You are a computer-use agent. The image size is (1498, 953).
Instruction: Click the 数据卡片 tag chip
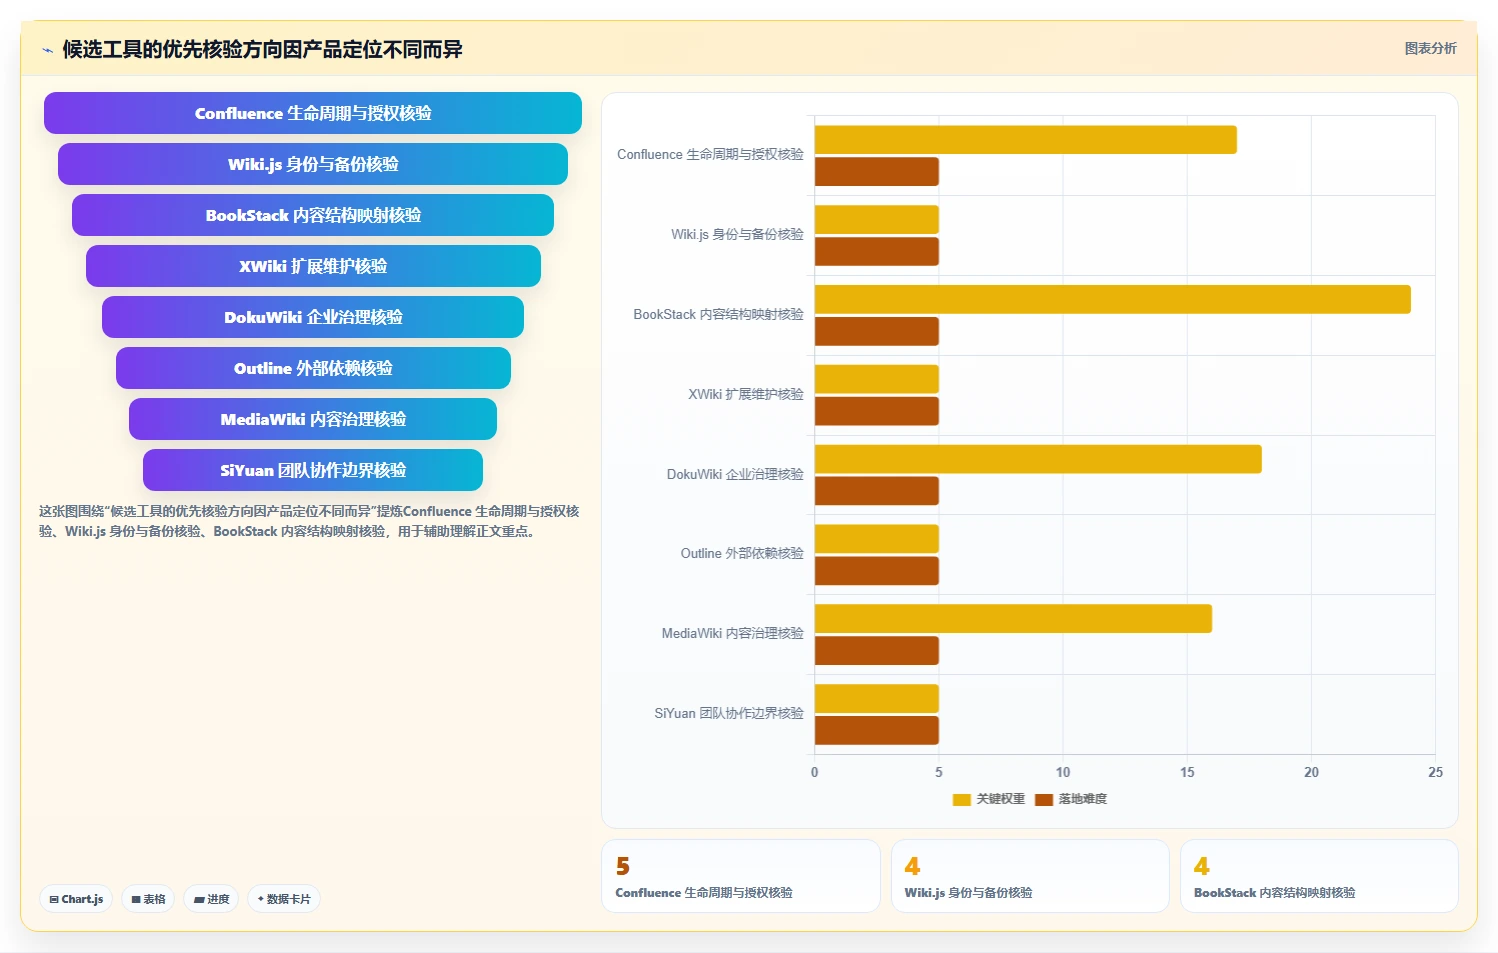point(284,899)
